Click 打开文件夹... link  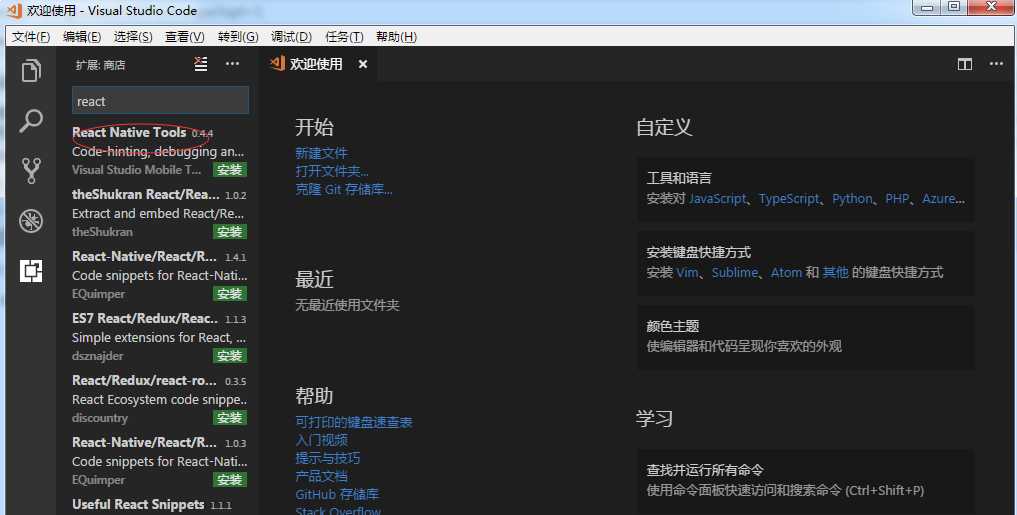click(332, 171)
